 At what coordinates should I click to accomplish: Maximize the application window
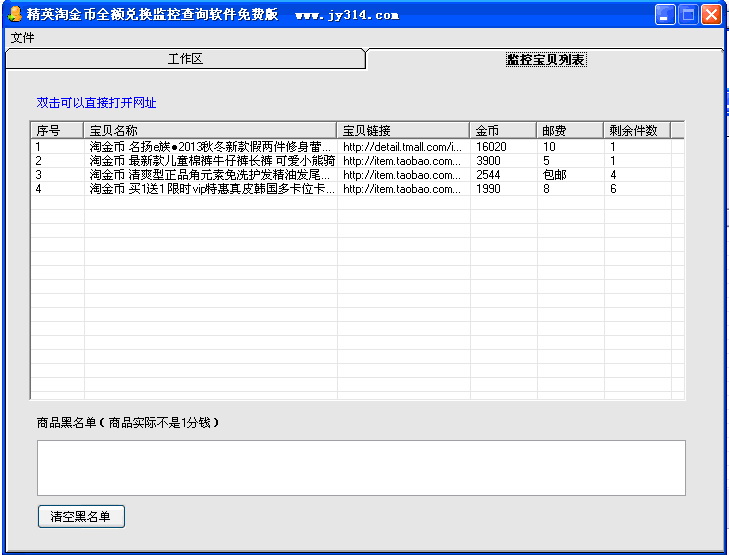(688, 14)
